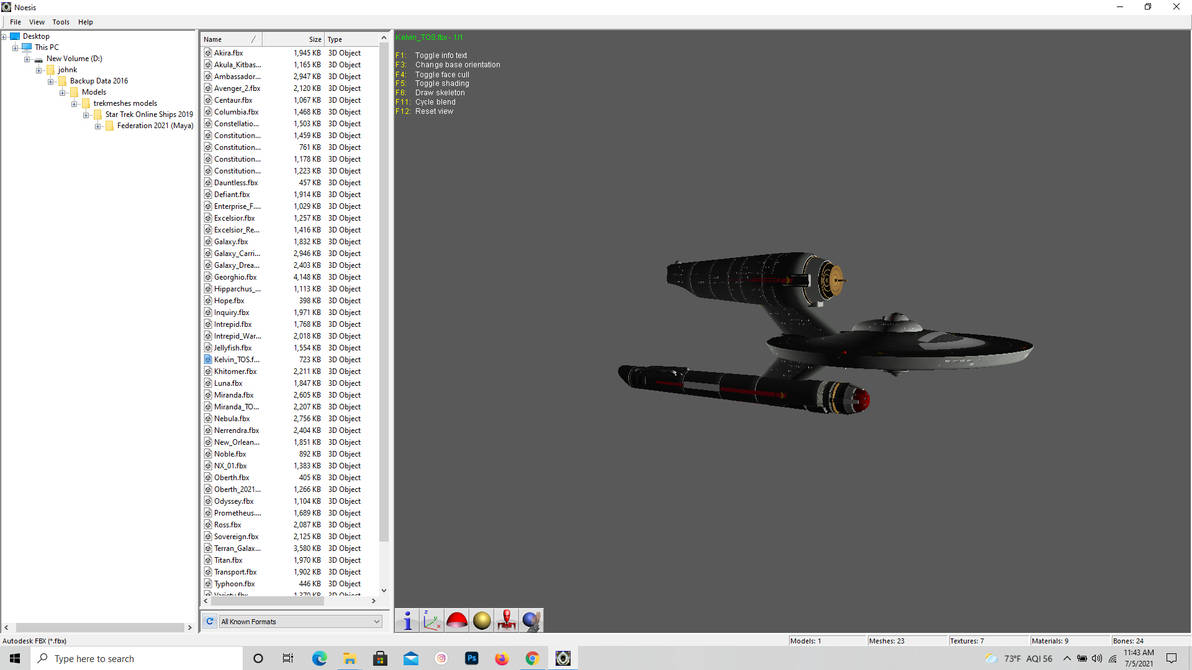The image size is (1192, 670).
Task: Click cycle blend blue sphere icon
Action: click(531, 621)
